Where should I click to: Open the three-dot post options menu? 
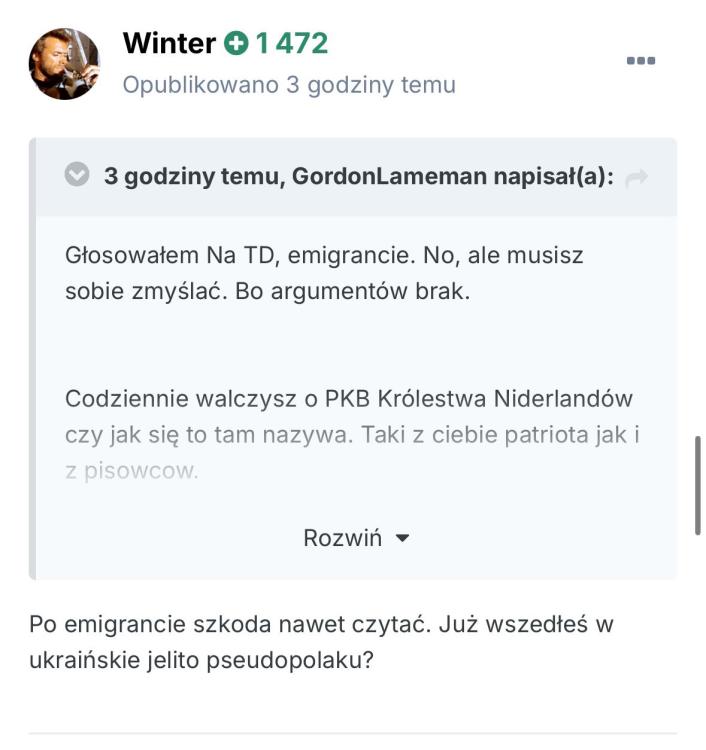(x=640, y=61)
